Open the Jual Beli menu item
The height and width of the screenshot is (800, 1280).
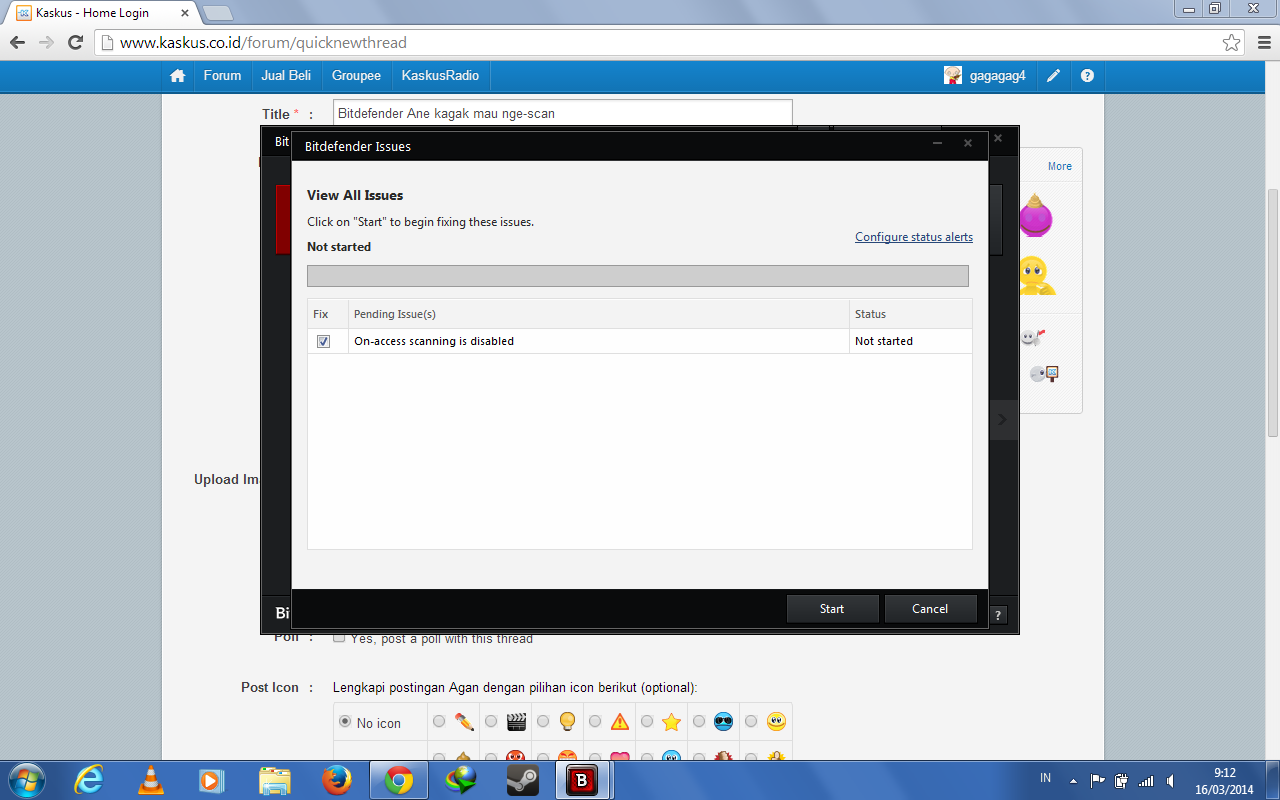(286, 76)
